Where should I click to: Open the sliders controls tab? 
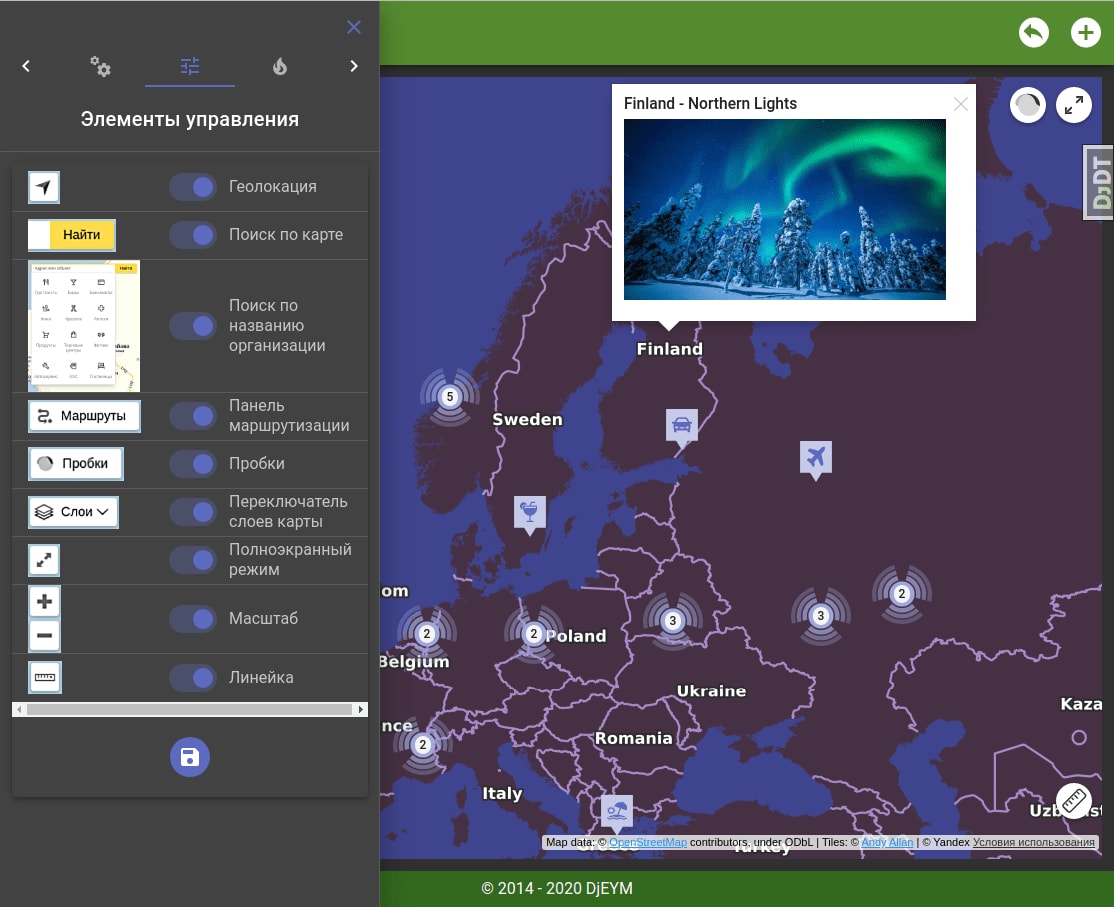coord(190,66)
